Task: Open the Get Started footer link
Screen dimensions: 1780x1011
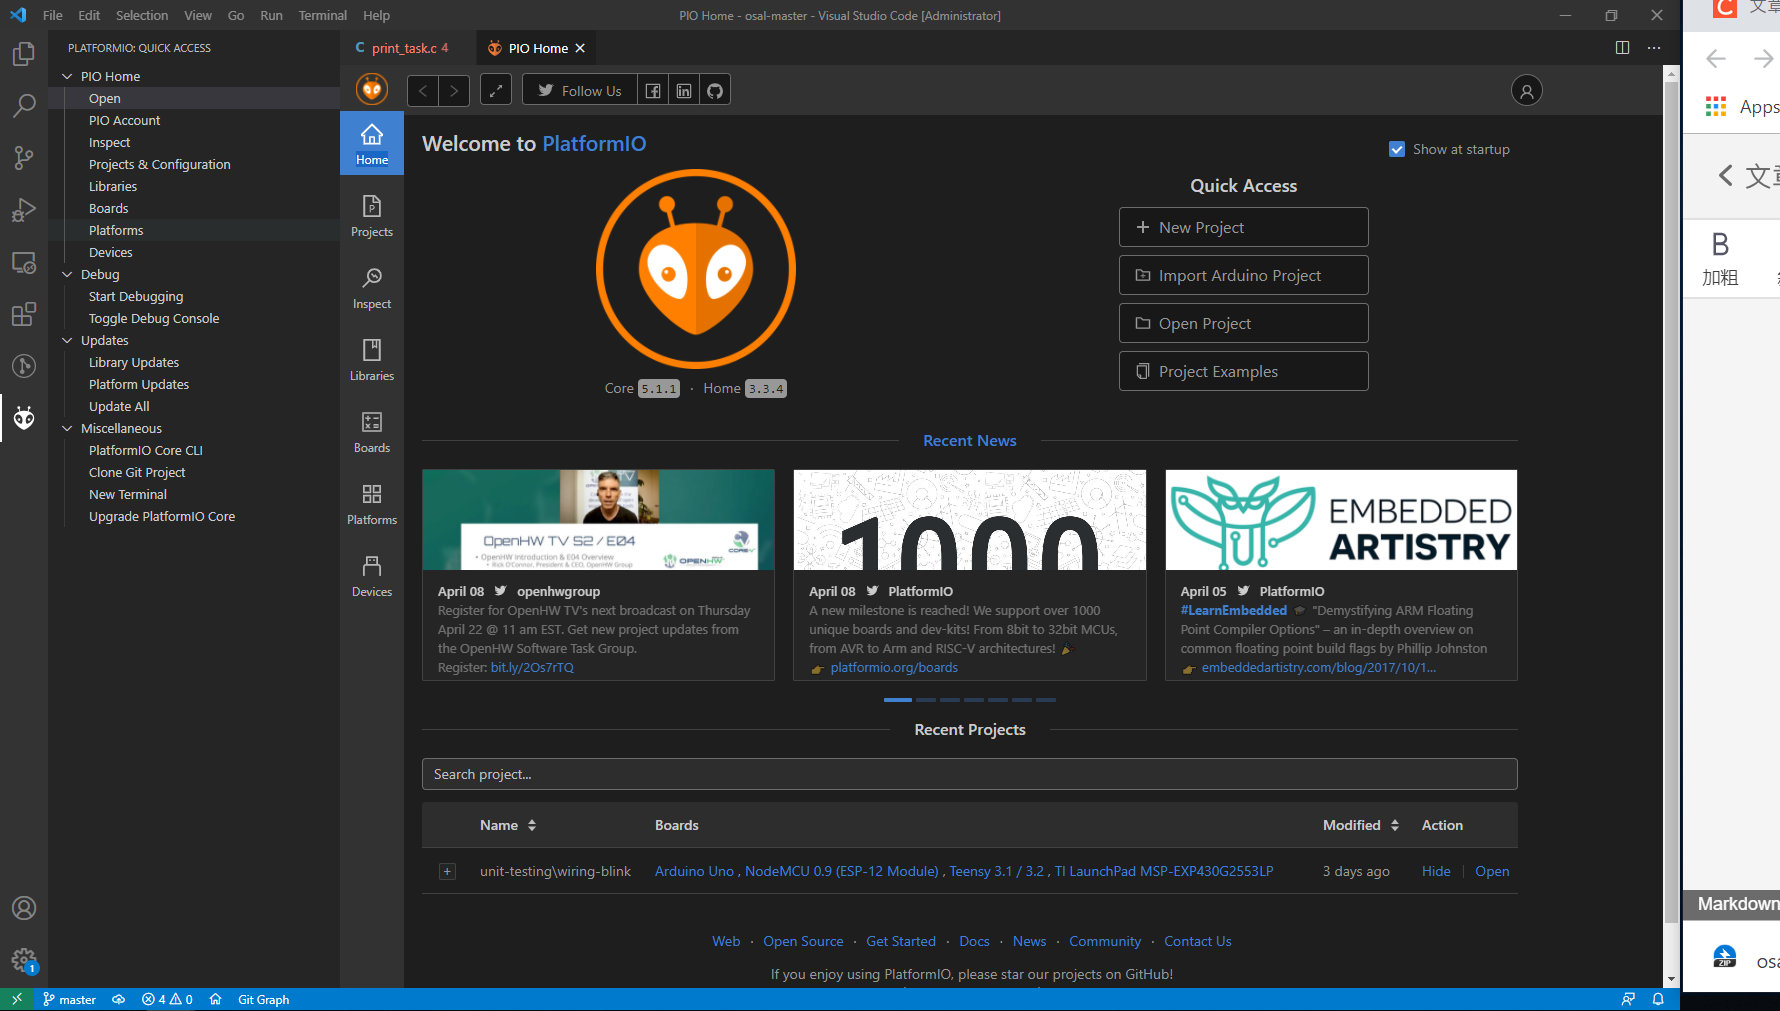Action: 901,941
